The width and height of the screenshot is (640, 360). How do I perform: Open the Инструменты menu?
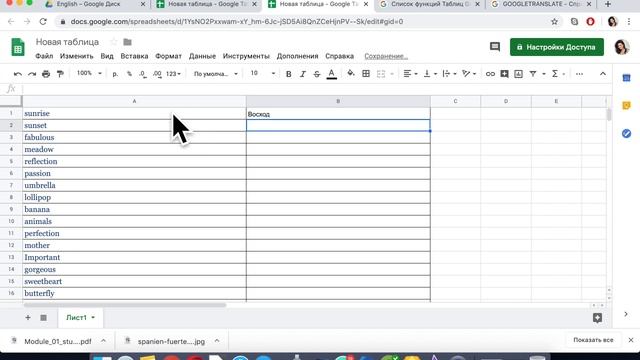[246, 56]
